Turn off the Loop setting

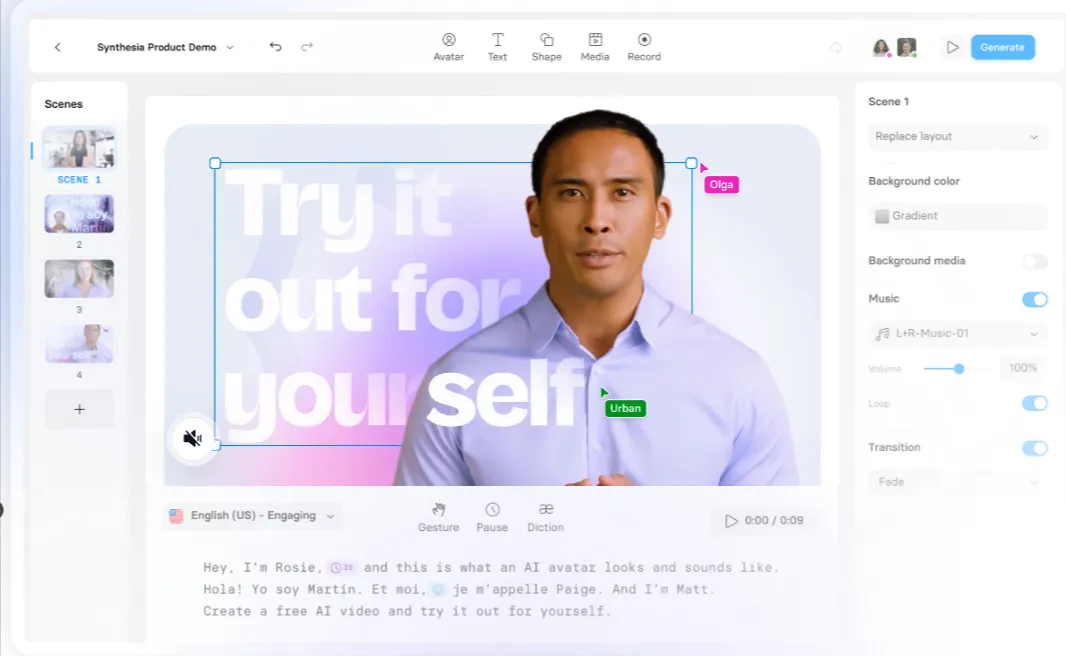1035,403
